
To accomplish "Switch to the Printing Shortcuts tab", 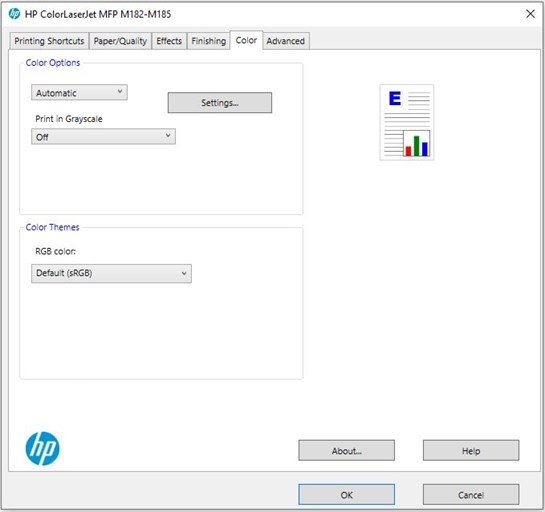I will 49,41.
